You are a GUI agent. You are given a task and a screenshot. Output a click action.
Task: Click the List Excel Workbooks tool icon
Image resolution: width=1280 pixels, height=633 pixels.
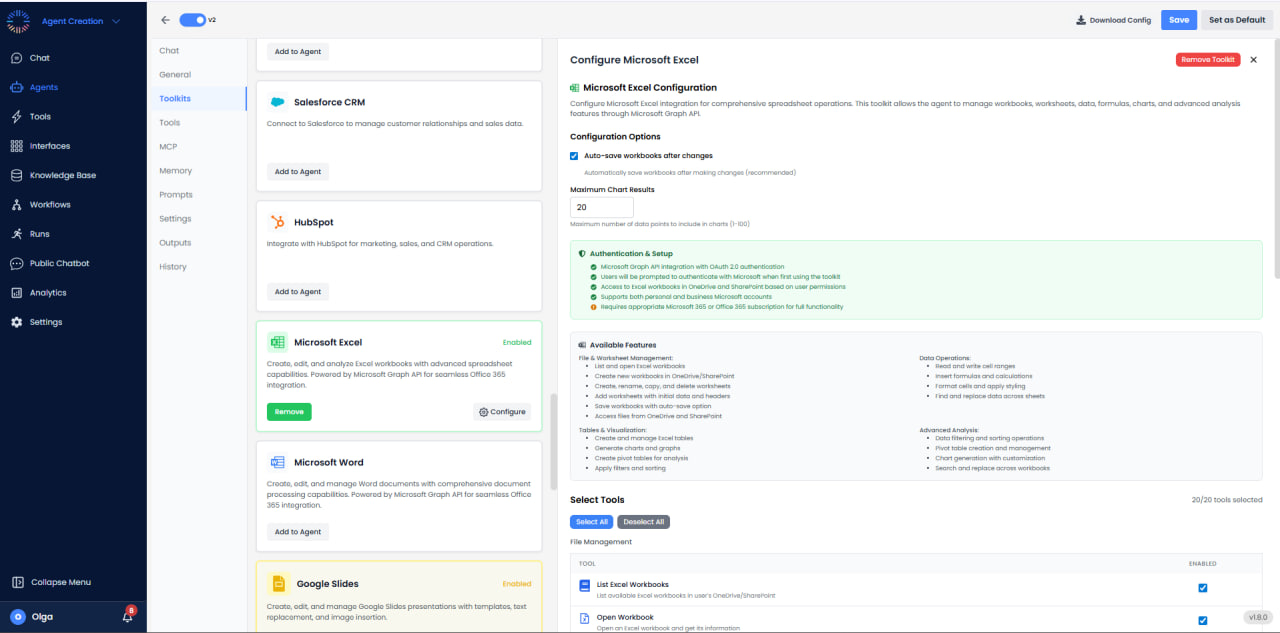[x=585, y=586]
